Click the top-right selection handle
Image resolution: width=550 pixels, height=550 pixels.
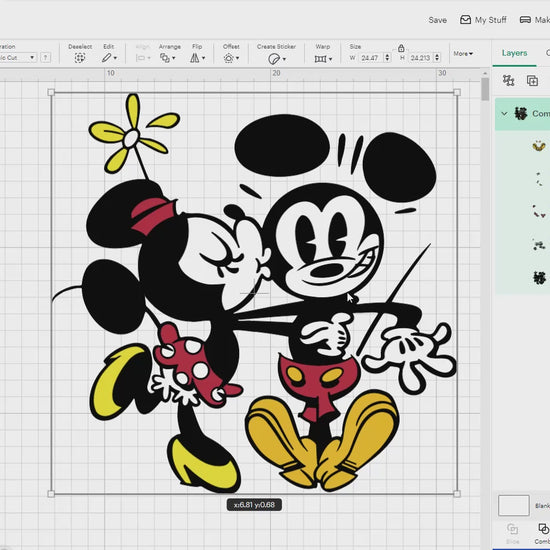(457, 92)
